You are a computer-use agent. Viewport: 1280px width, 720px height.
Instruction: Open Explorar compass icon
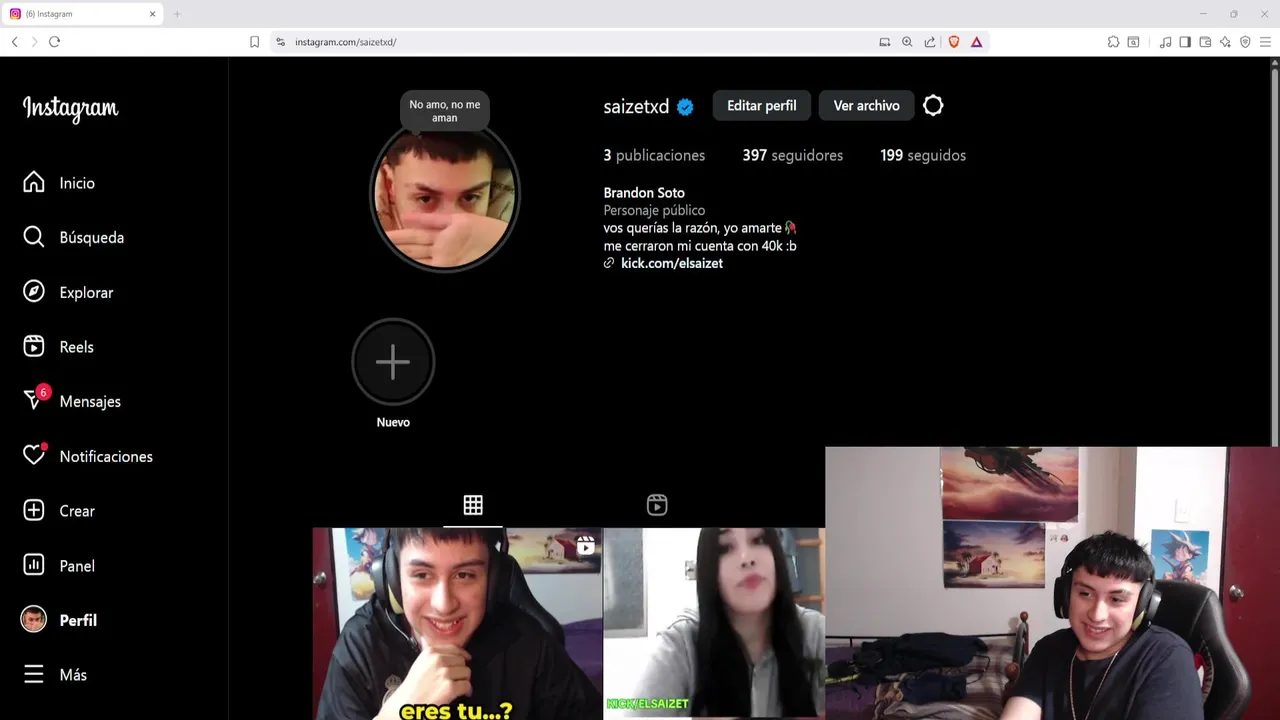(x=34, y=292)
